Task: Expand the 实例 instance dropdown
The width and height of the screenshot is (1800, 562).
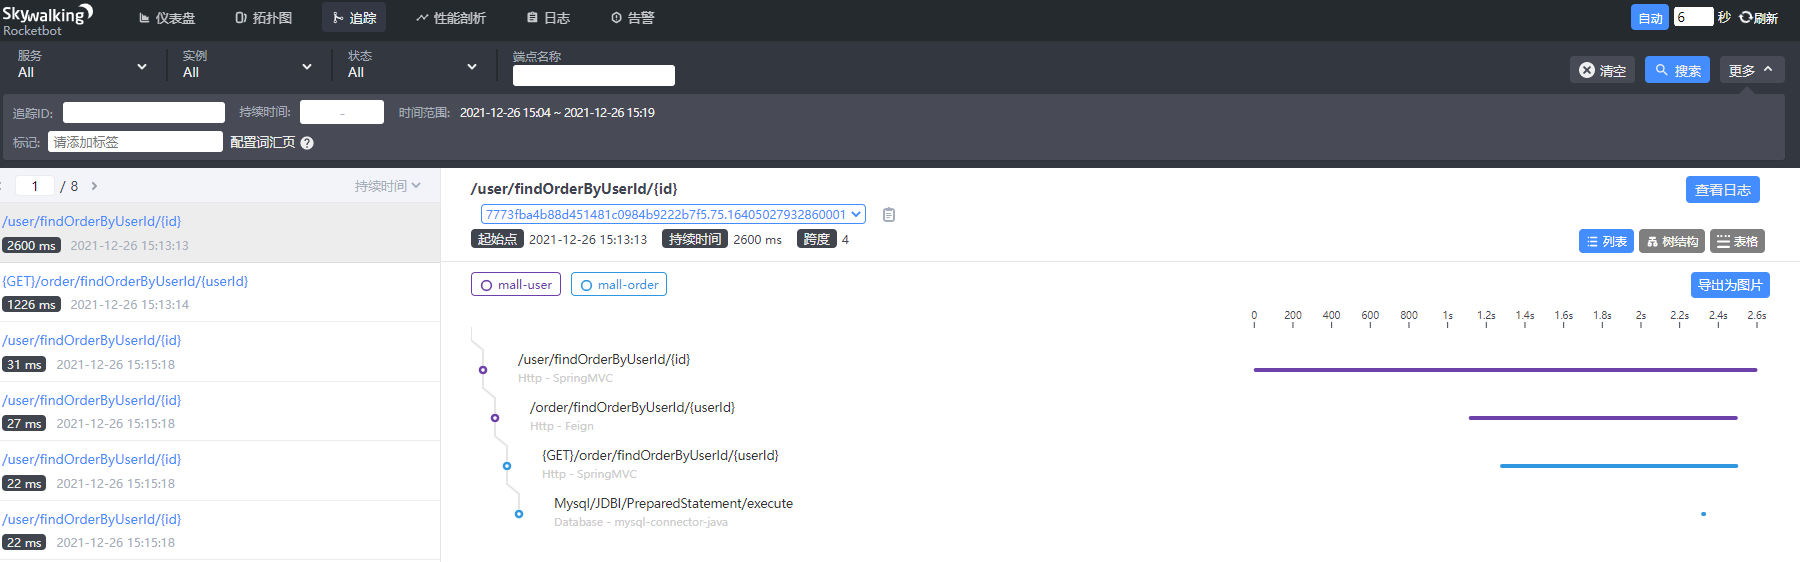Action: (x=247, y=64)
